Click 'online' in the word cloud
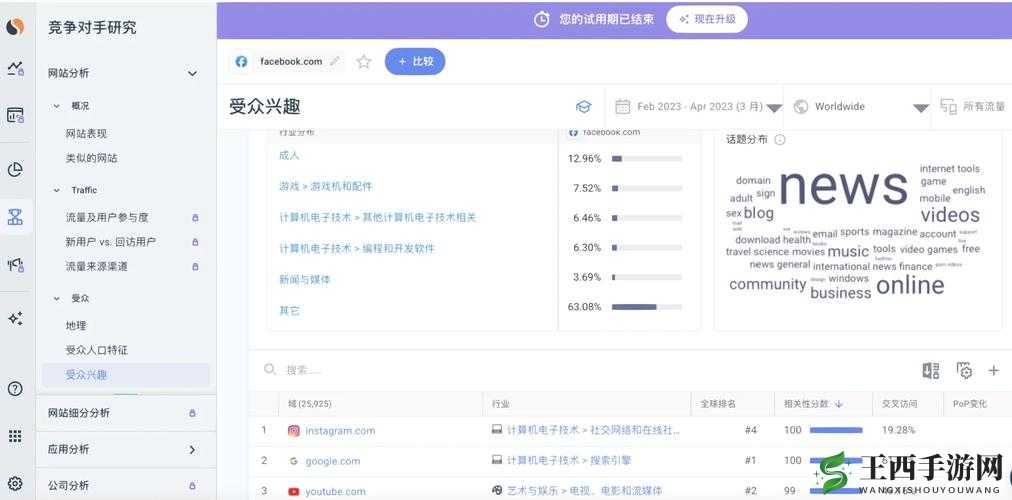The width and height of the screenshot is (1012, 500). click(910, 285)
